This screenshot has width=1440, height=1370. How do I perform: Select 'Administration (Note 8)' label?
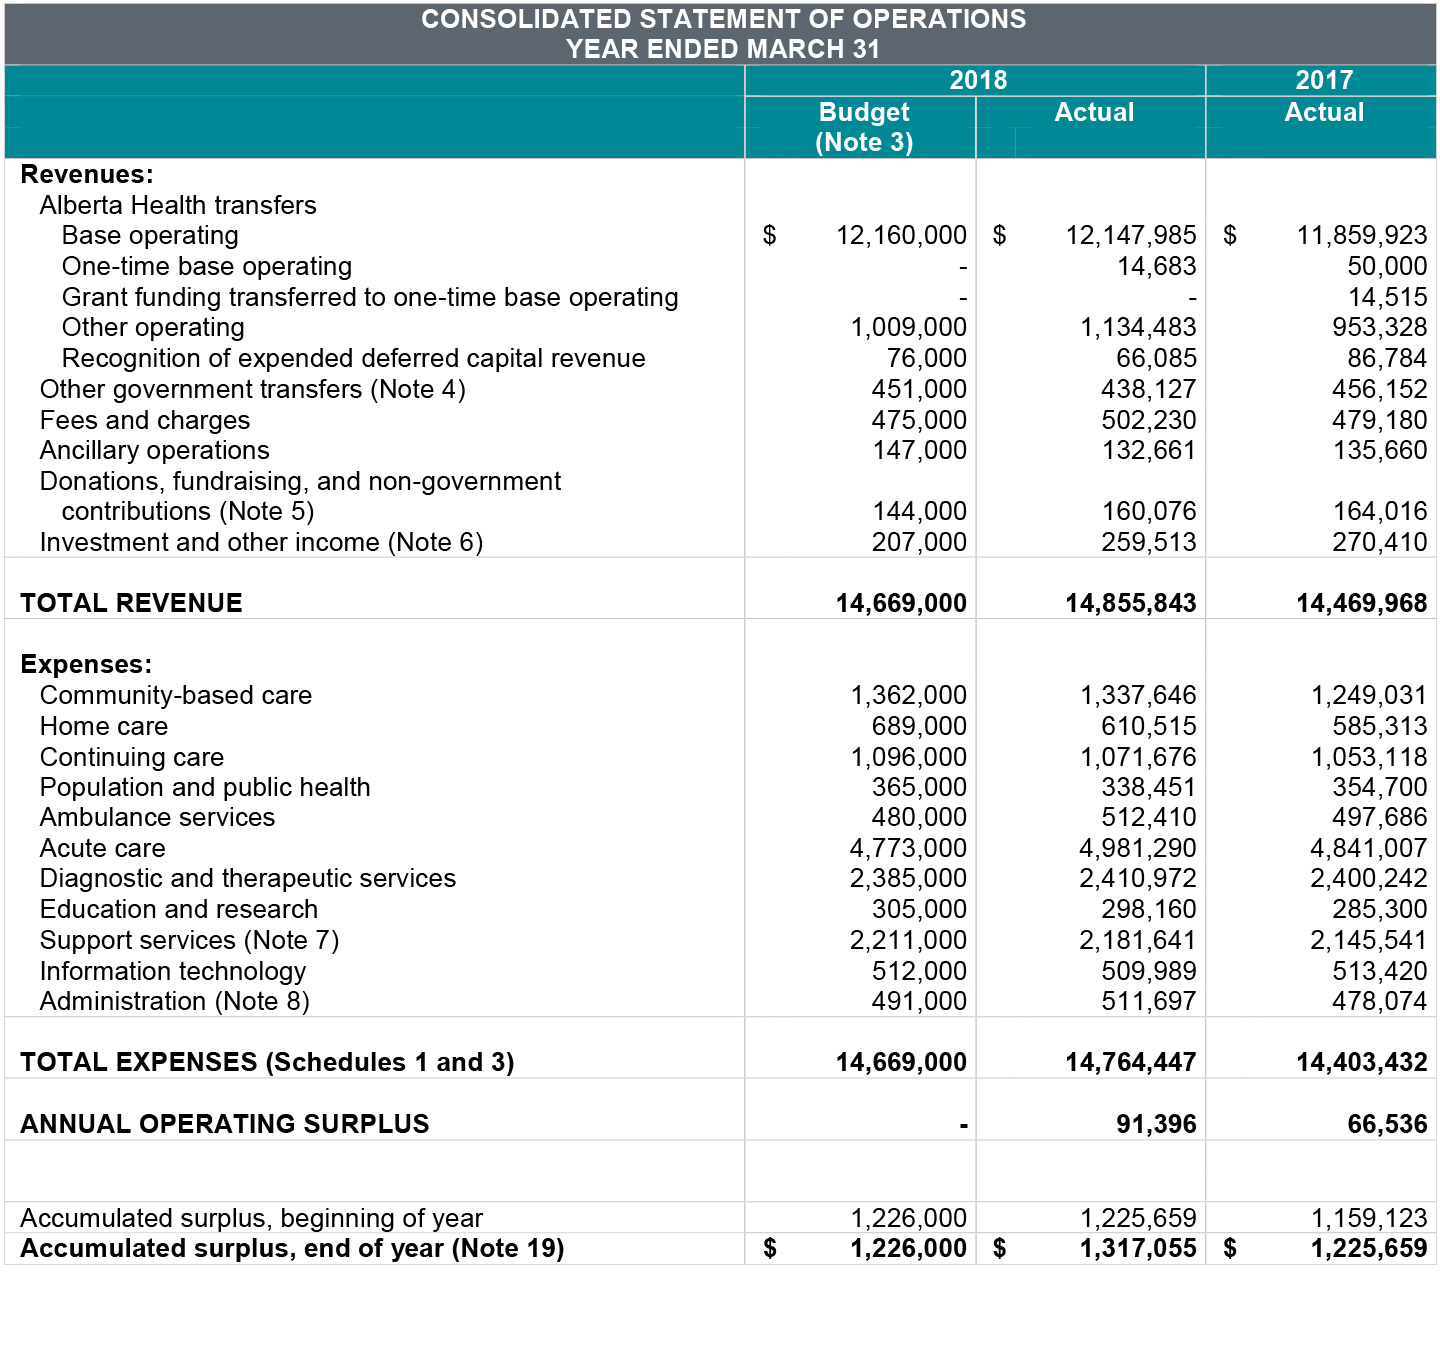pos(175,1002)
